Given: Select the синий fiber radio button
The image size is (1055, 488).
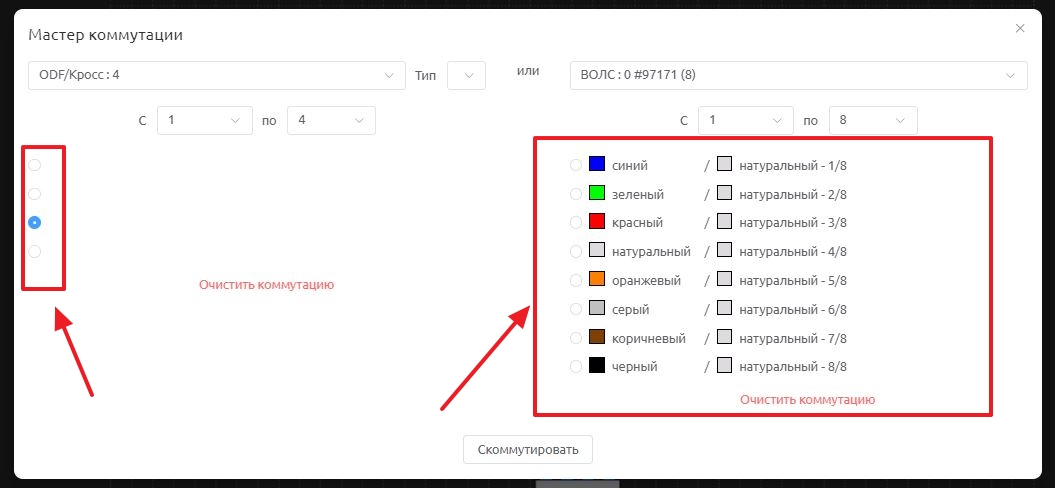Looking at the screenshot, I should 576,165.
